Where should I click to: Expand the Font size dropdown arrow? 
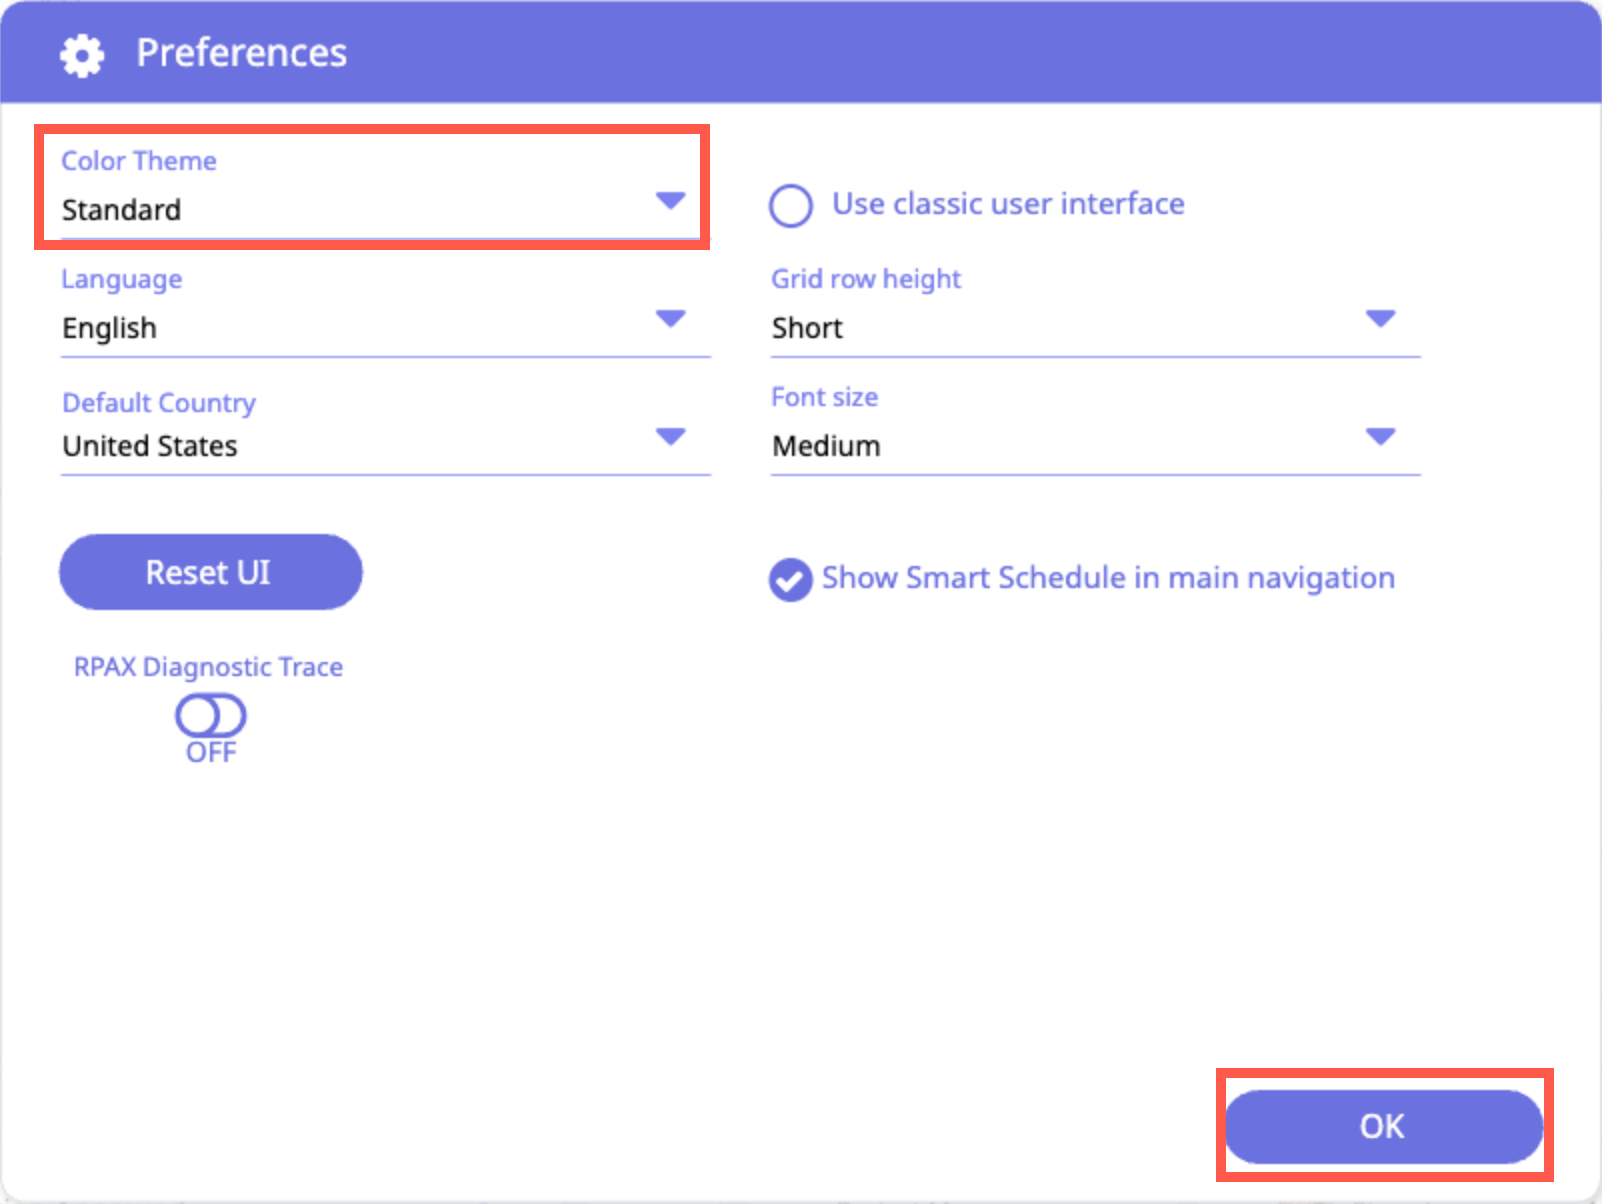1380,437
